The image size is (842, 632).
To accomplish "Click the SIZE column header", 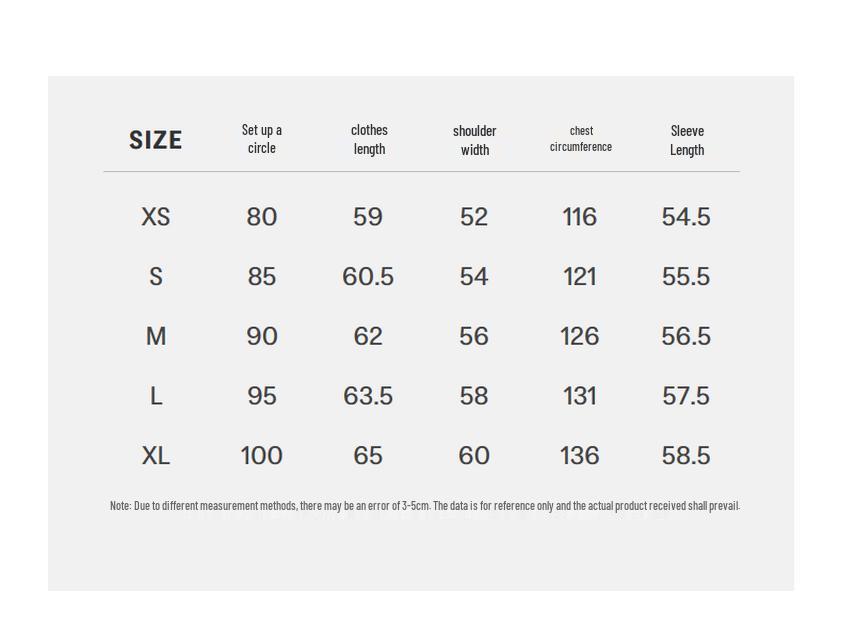I will (156, 140).
